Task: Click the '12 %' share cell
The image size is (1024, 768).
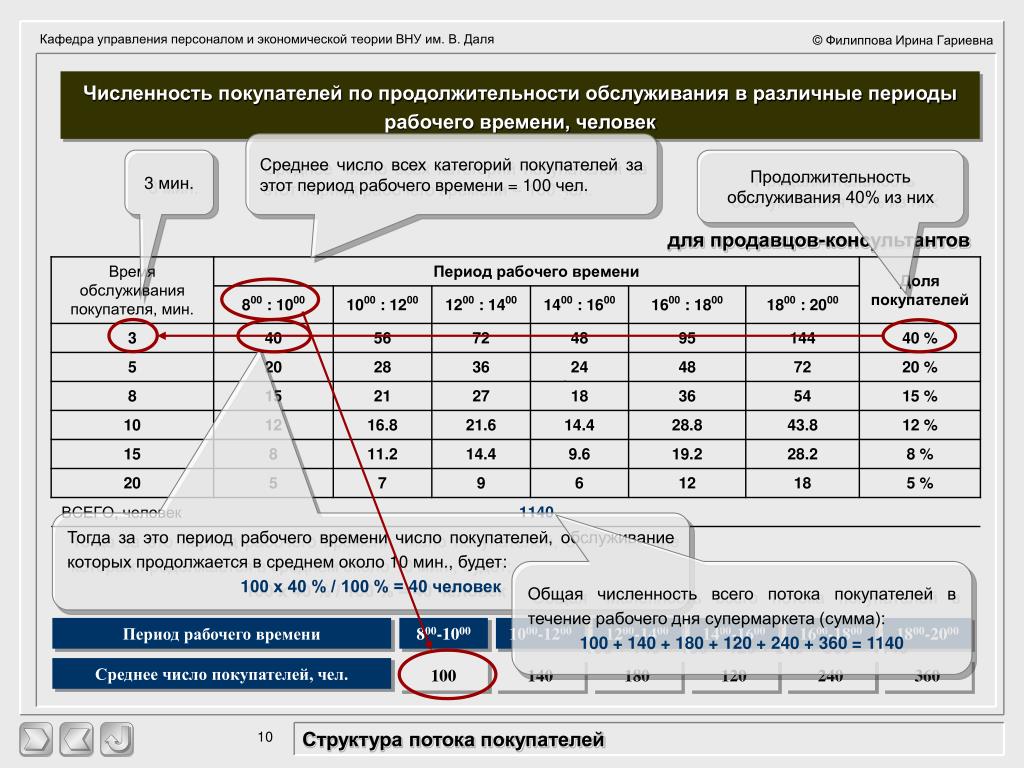Action: (x=920, y=425)
